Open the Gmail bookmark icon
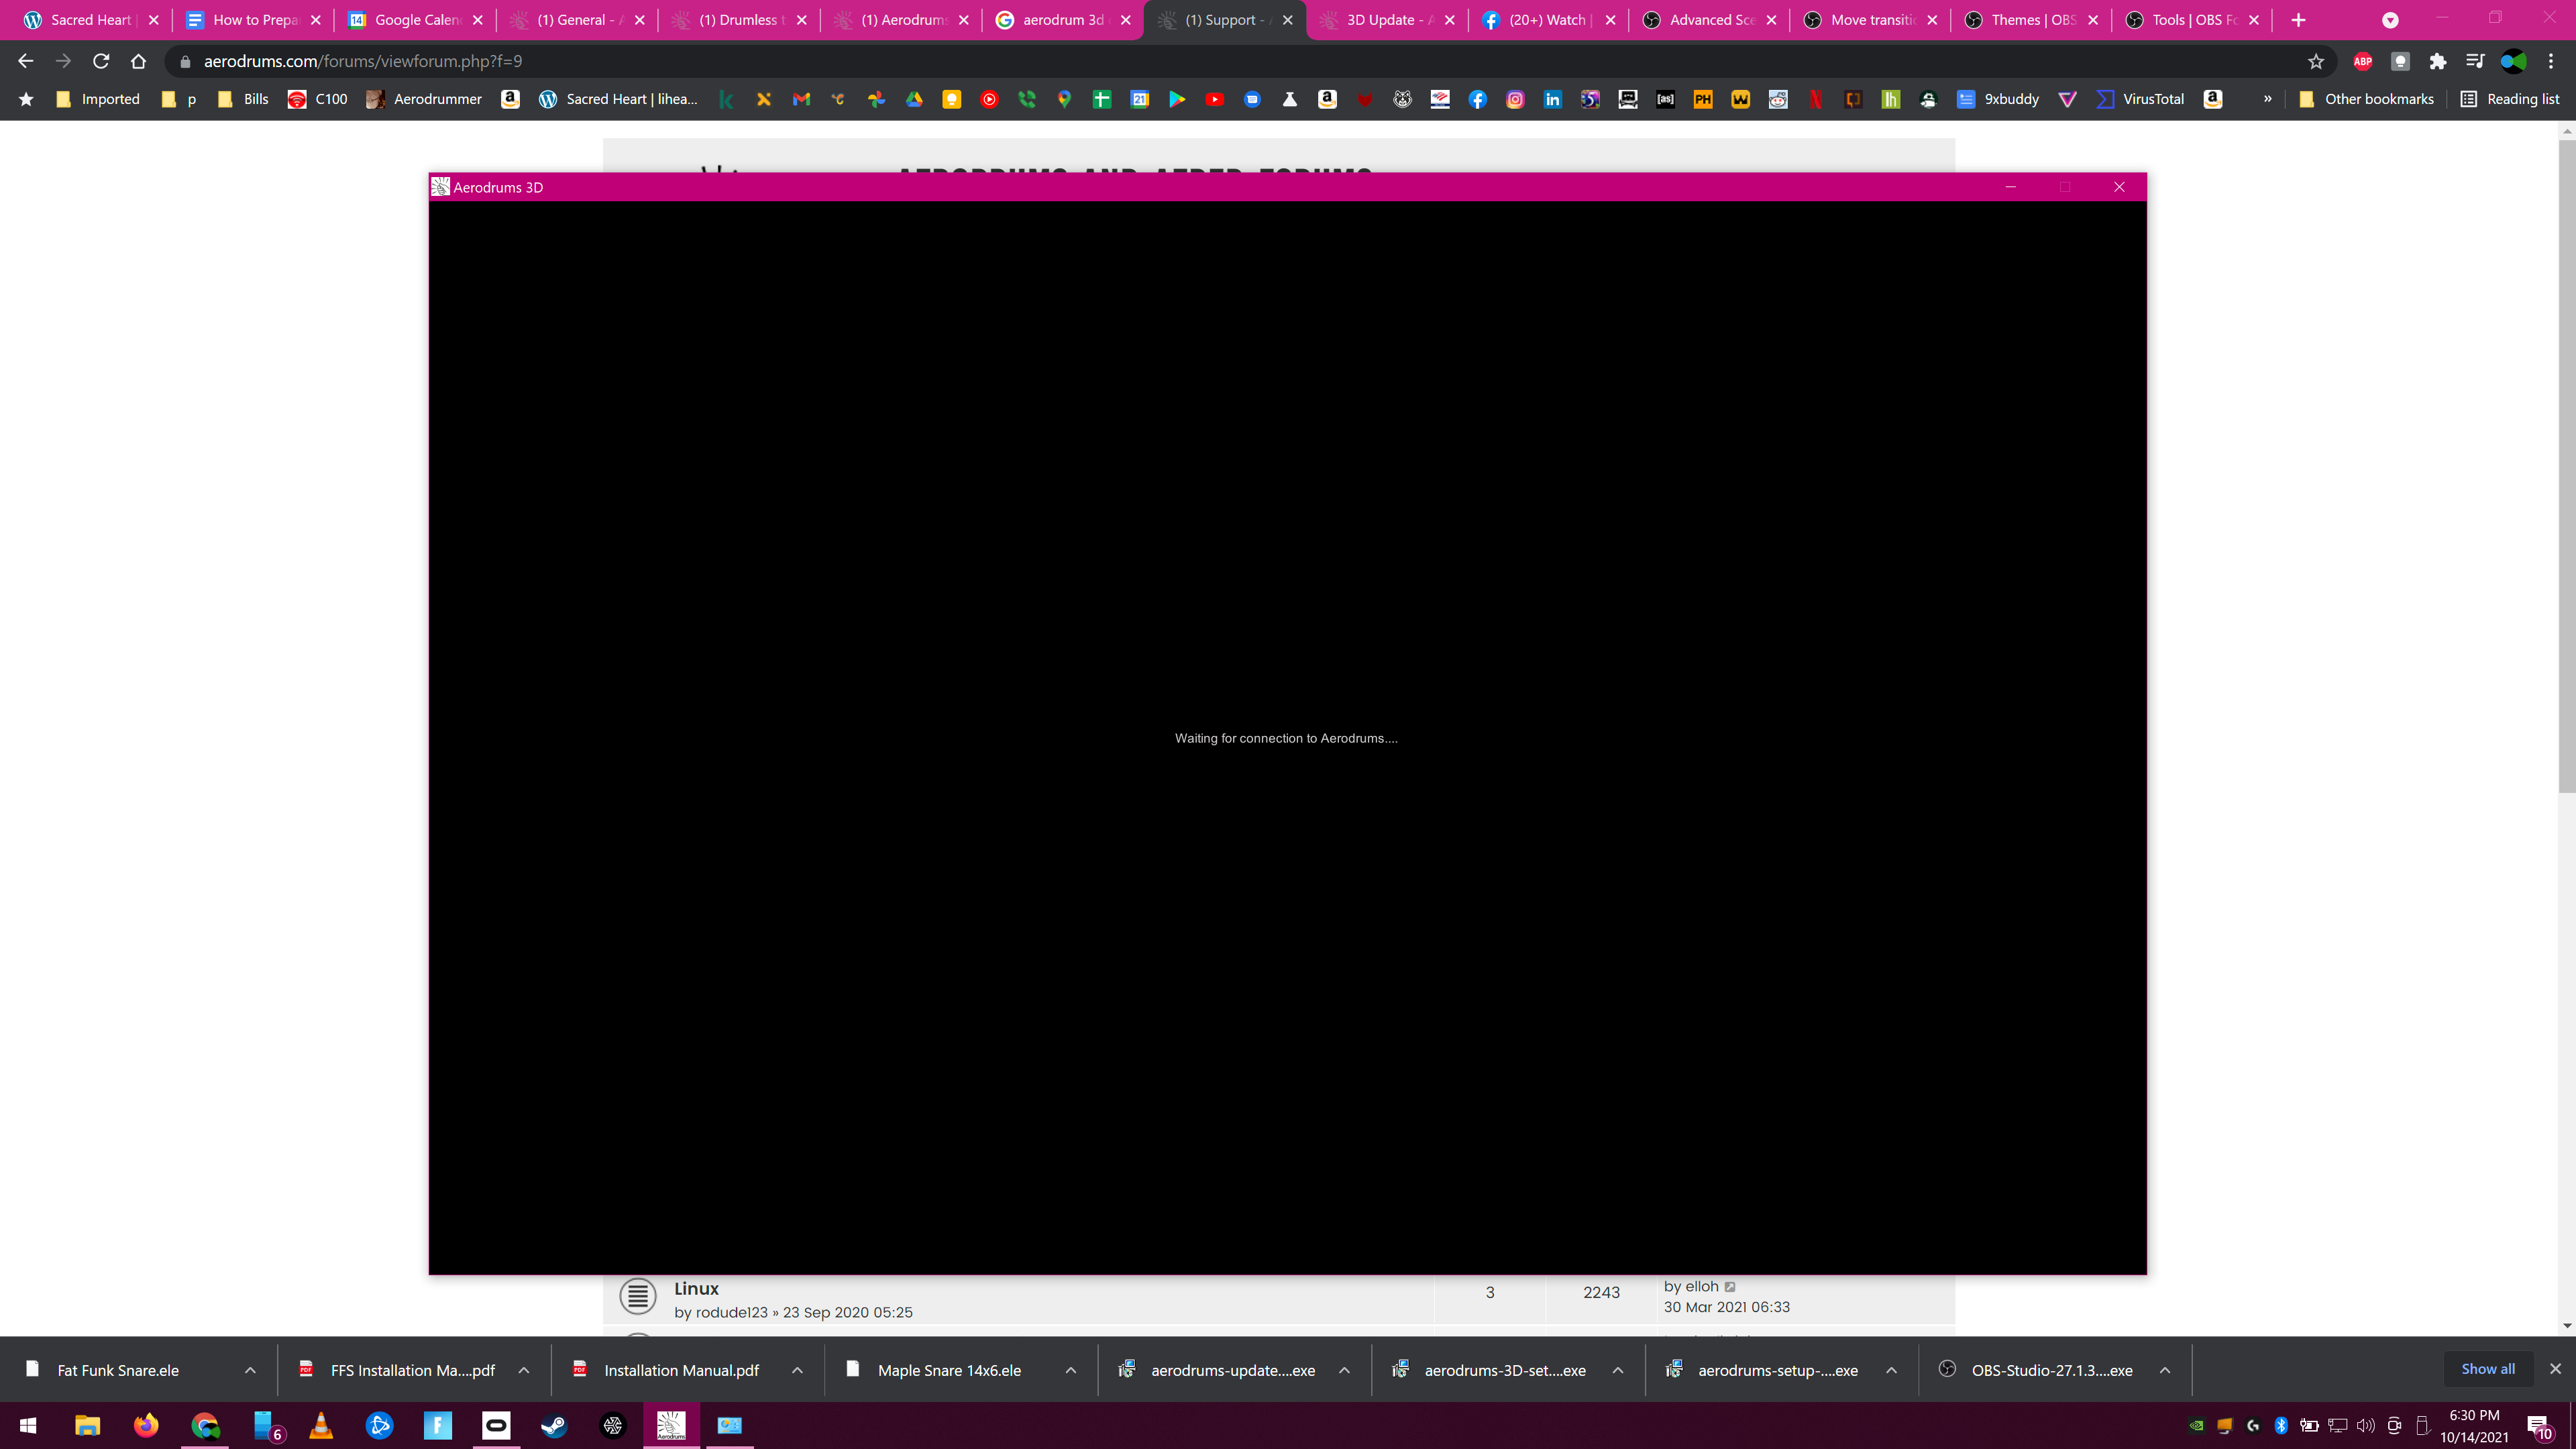This screenshot has width=2576, height=1449. [801, 99]
